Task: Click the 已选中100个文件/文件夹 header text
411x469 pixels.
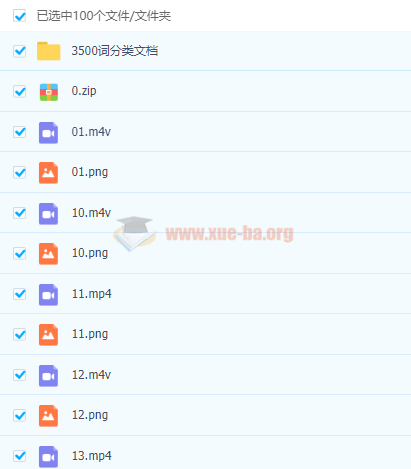Action: point(104,16)
